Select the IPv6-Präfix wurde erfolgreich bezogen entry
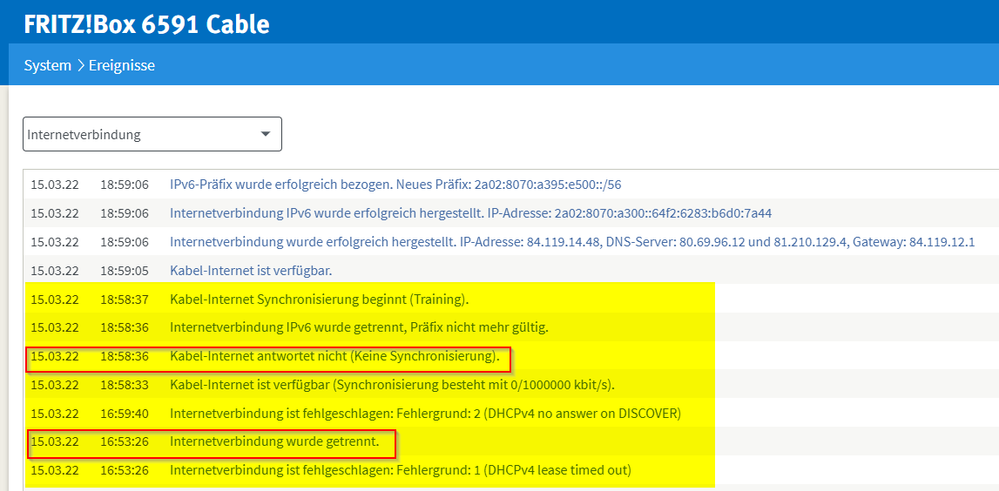This screenshot has width=999, height=491. coord(512,185)
